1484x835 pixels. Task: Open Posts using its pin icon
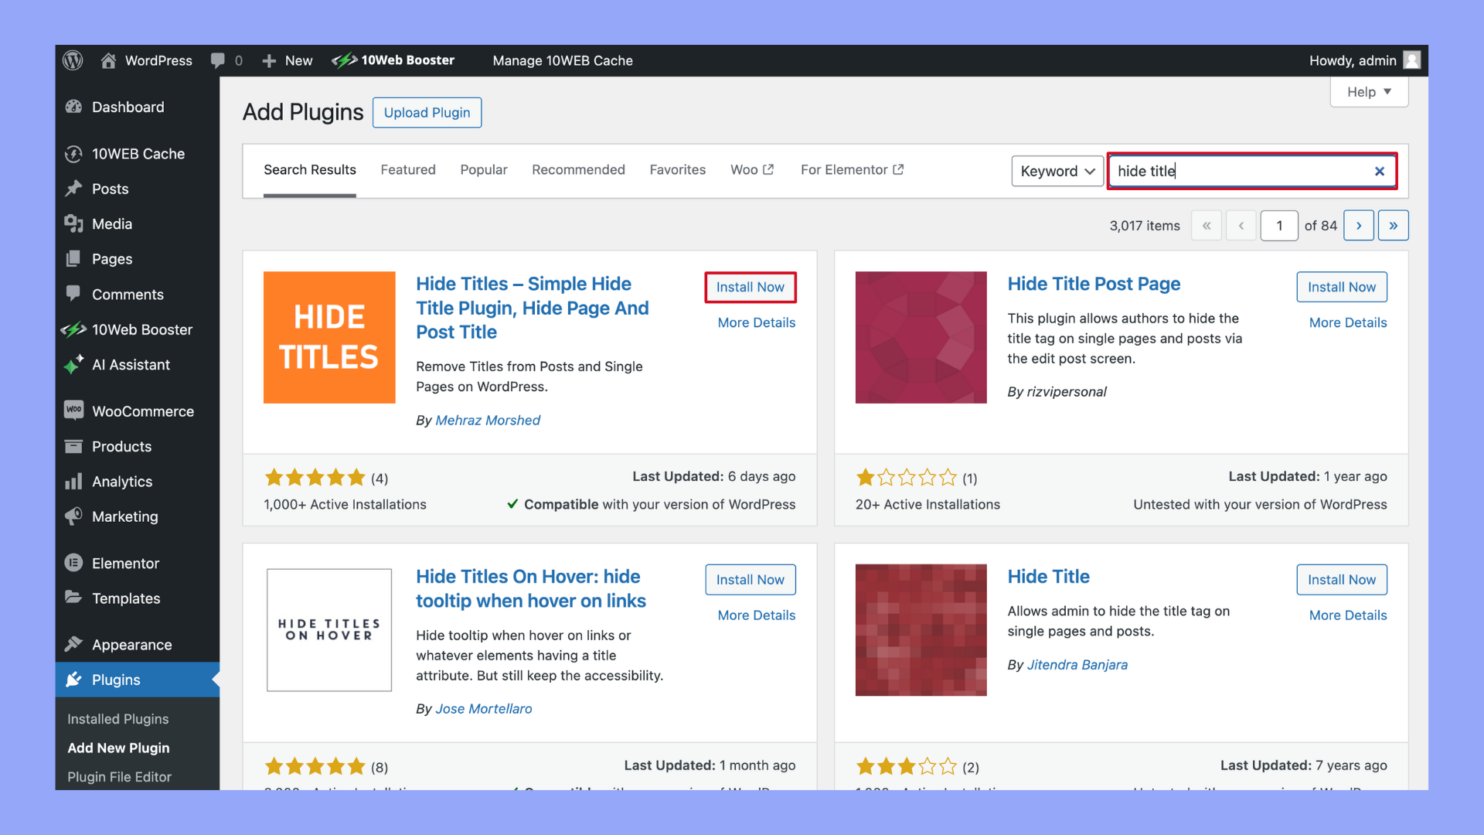[x=74, y=188]
